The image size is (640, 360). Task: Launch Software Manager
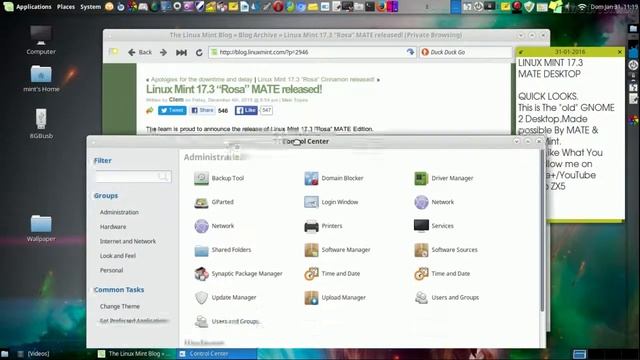coord(337,250)
